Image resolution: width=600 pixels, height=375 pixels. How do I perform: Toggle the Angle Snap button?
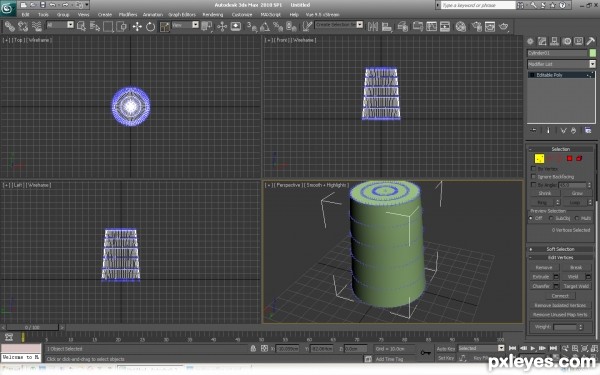tap(265, 26)
